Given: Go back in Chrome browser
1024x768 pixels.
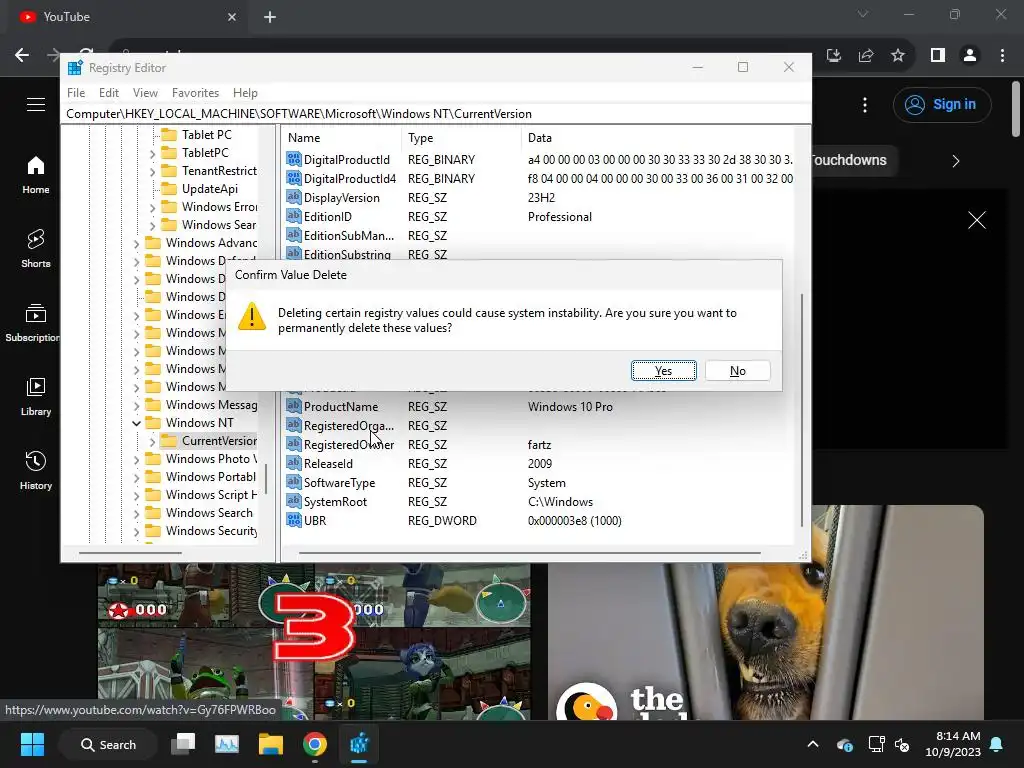Looking at the screenshot, I should pyautogui.click(x=22, y=56).
